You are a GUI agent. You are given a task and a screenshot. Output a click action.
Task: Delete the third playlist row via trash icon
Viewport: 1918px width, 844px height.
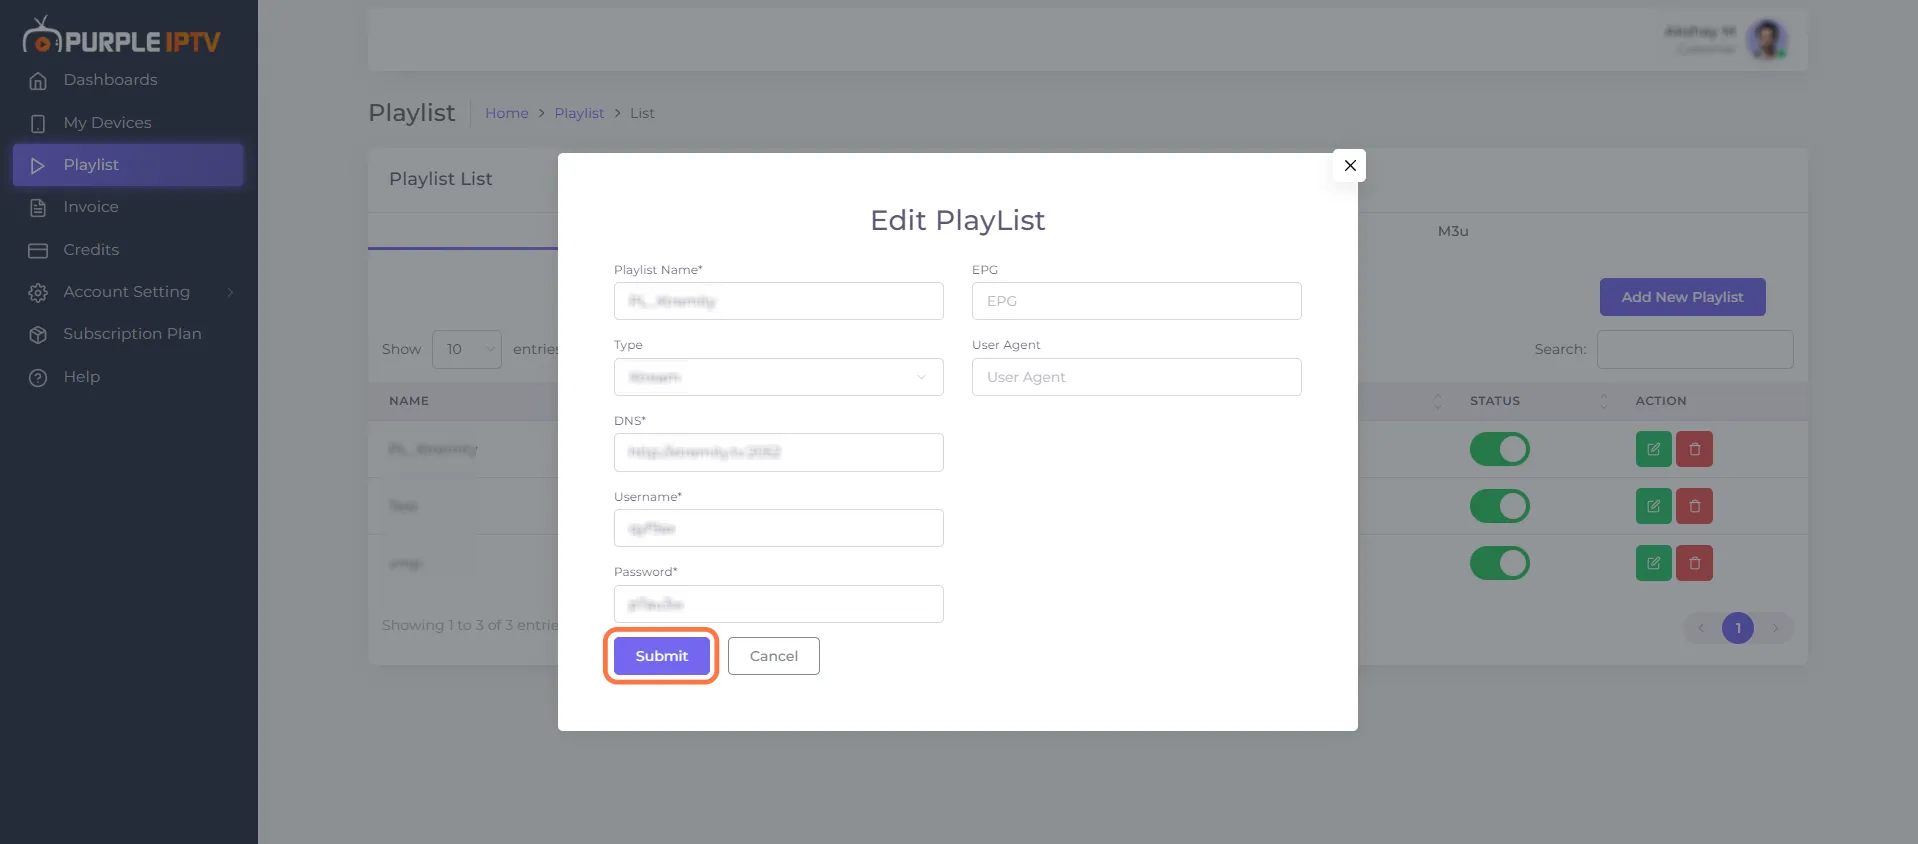(x=1695, y=563)
